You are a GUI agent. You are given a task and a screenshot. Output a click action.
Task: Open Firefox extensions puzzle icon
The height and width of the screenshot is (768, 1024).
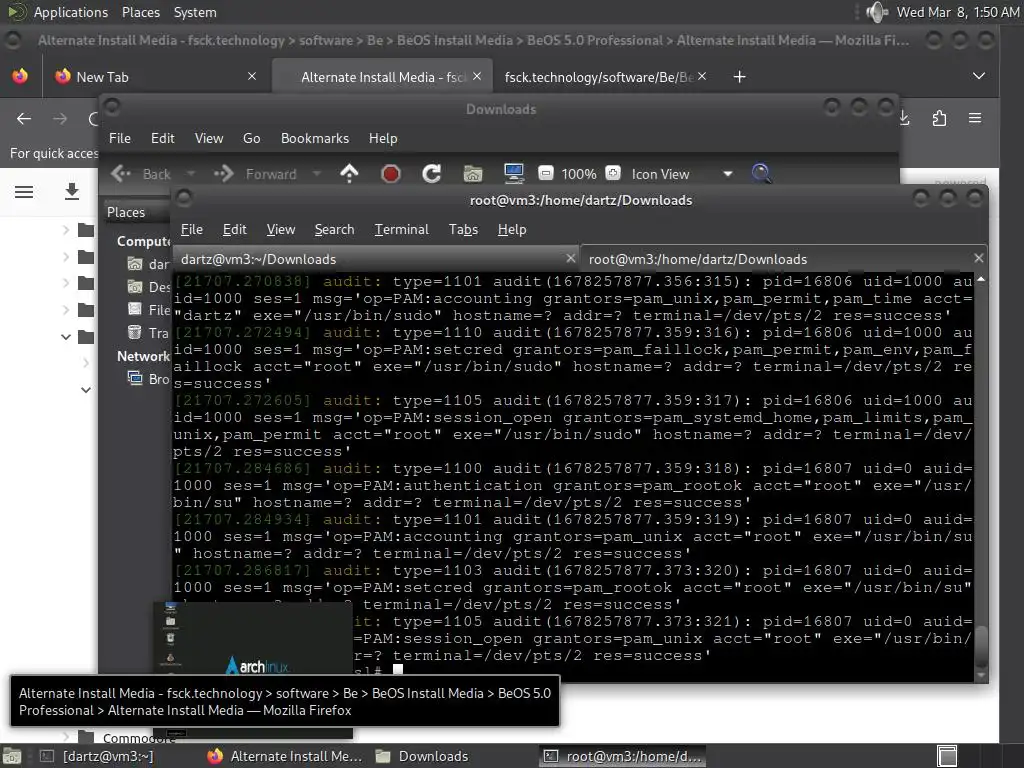click(x=939, y=118)
